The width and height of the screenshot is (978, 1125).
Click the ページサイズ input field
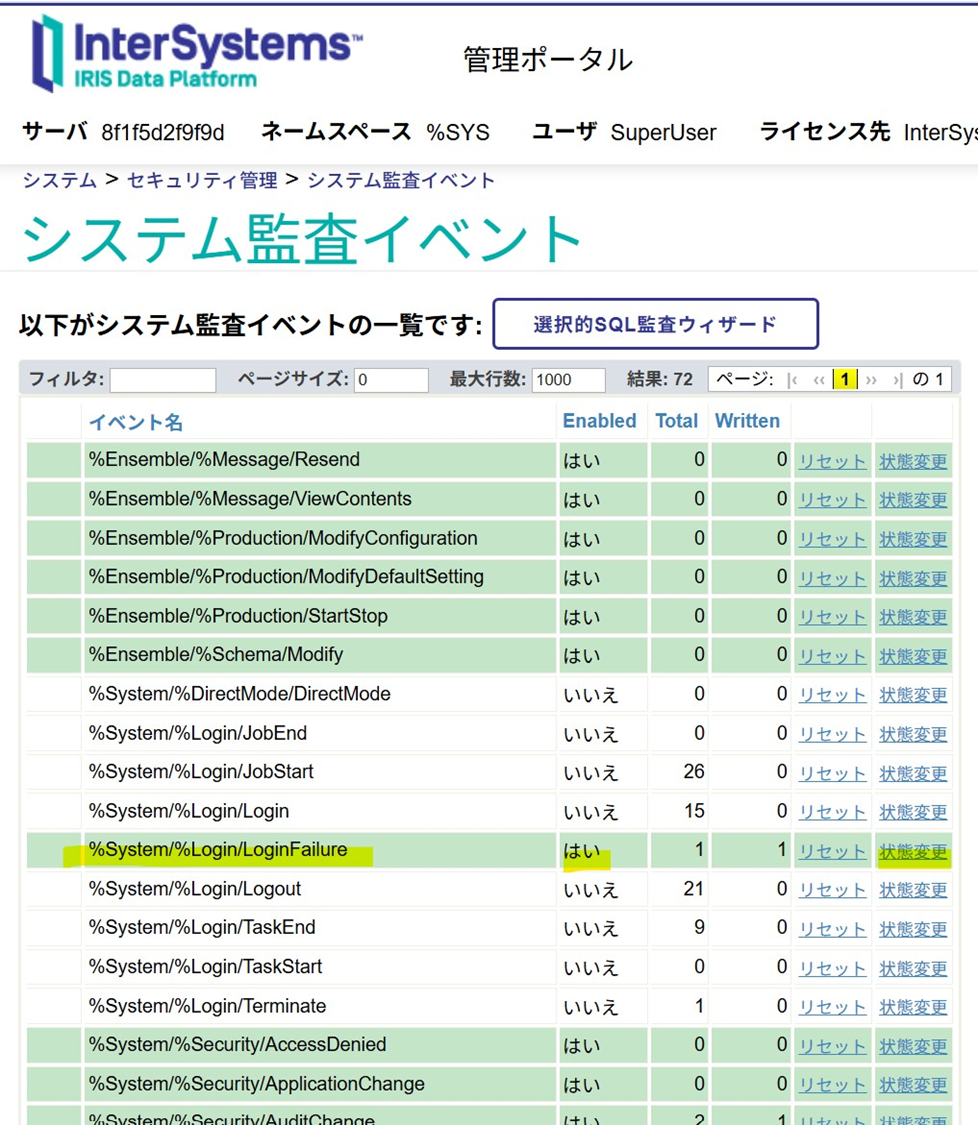point(391,380)
